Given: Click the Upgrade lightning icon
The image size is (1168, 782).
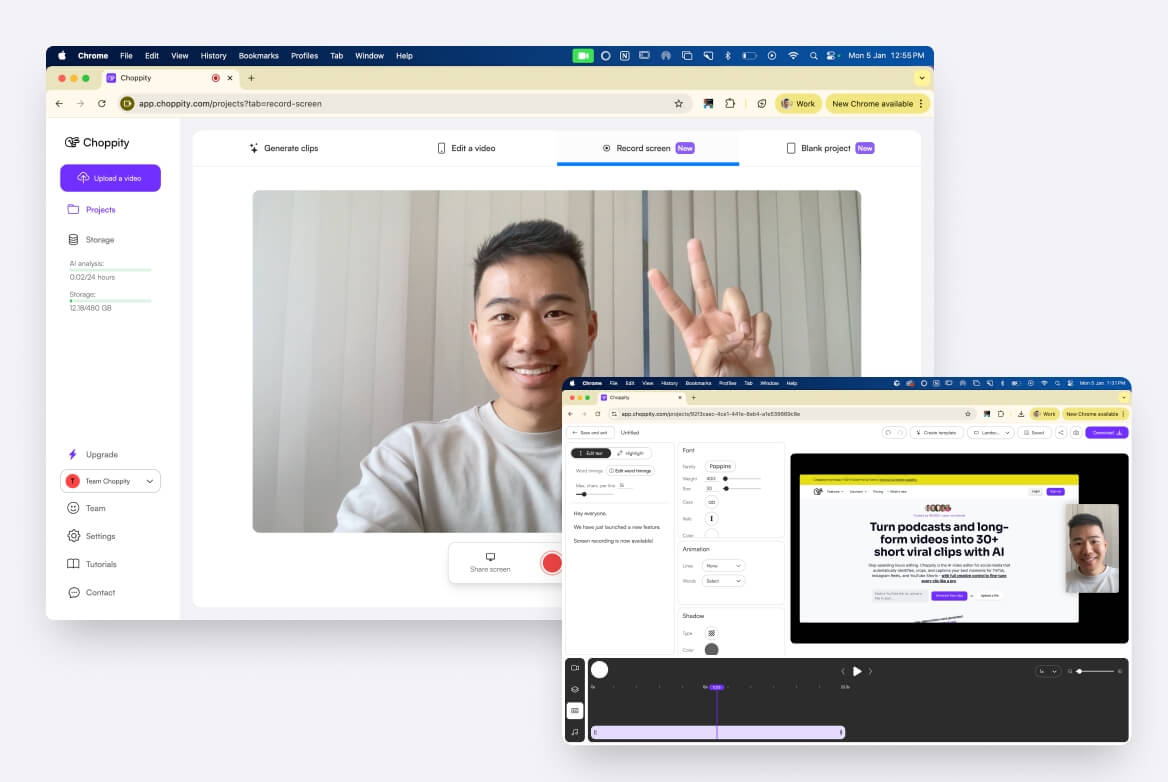Looking at the screenshot, I should click(x=73, y=454).
